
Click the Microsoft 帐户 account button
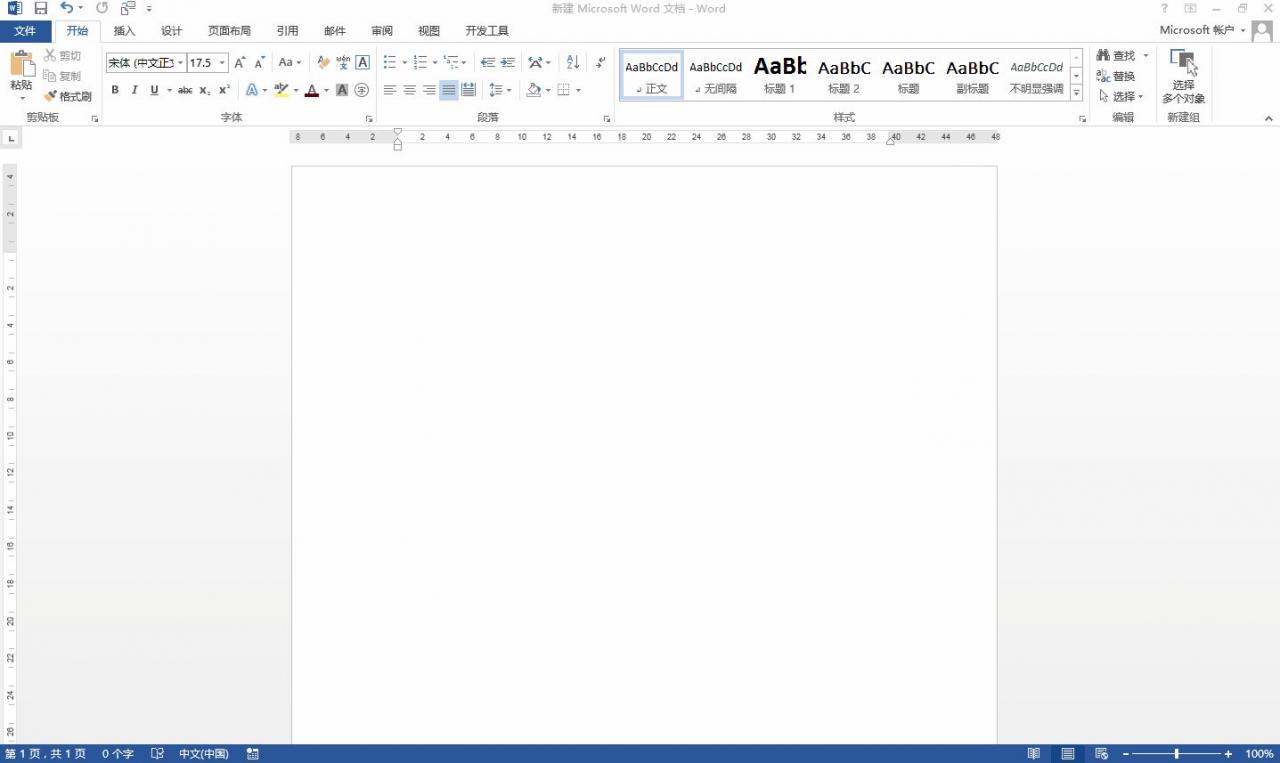pos(1203,31)
